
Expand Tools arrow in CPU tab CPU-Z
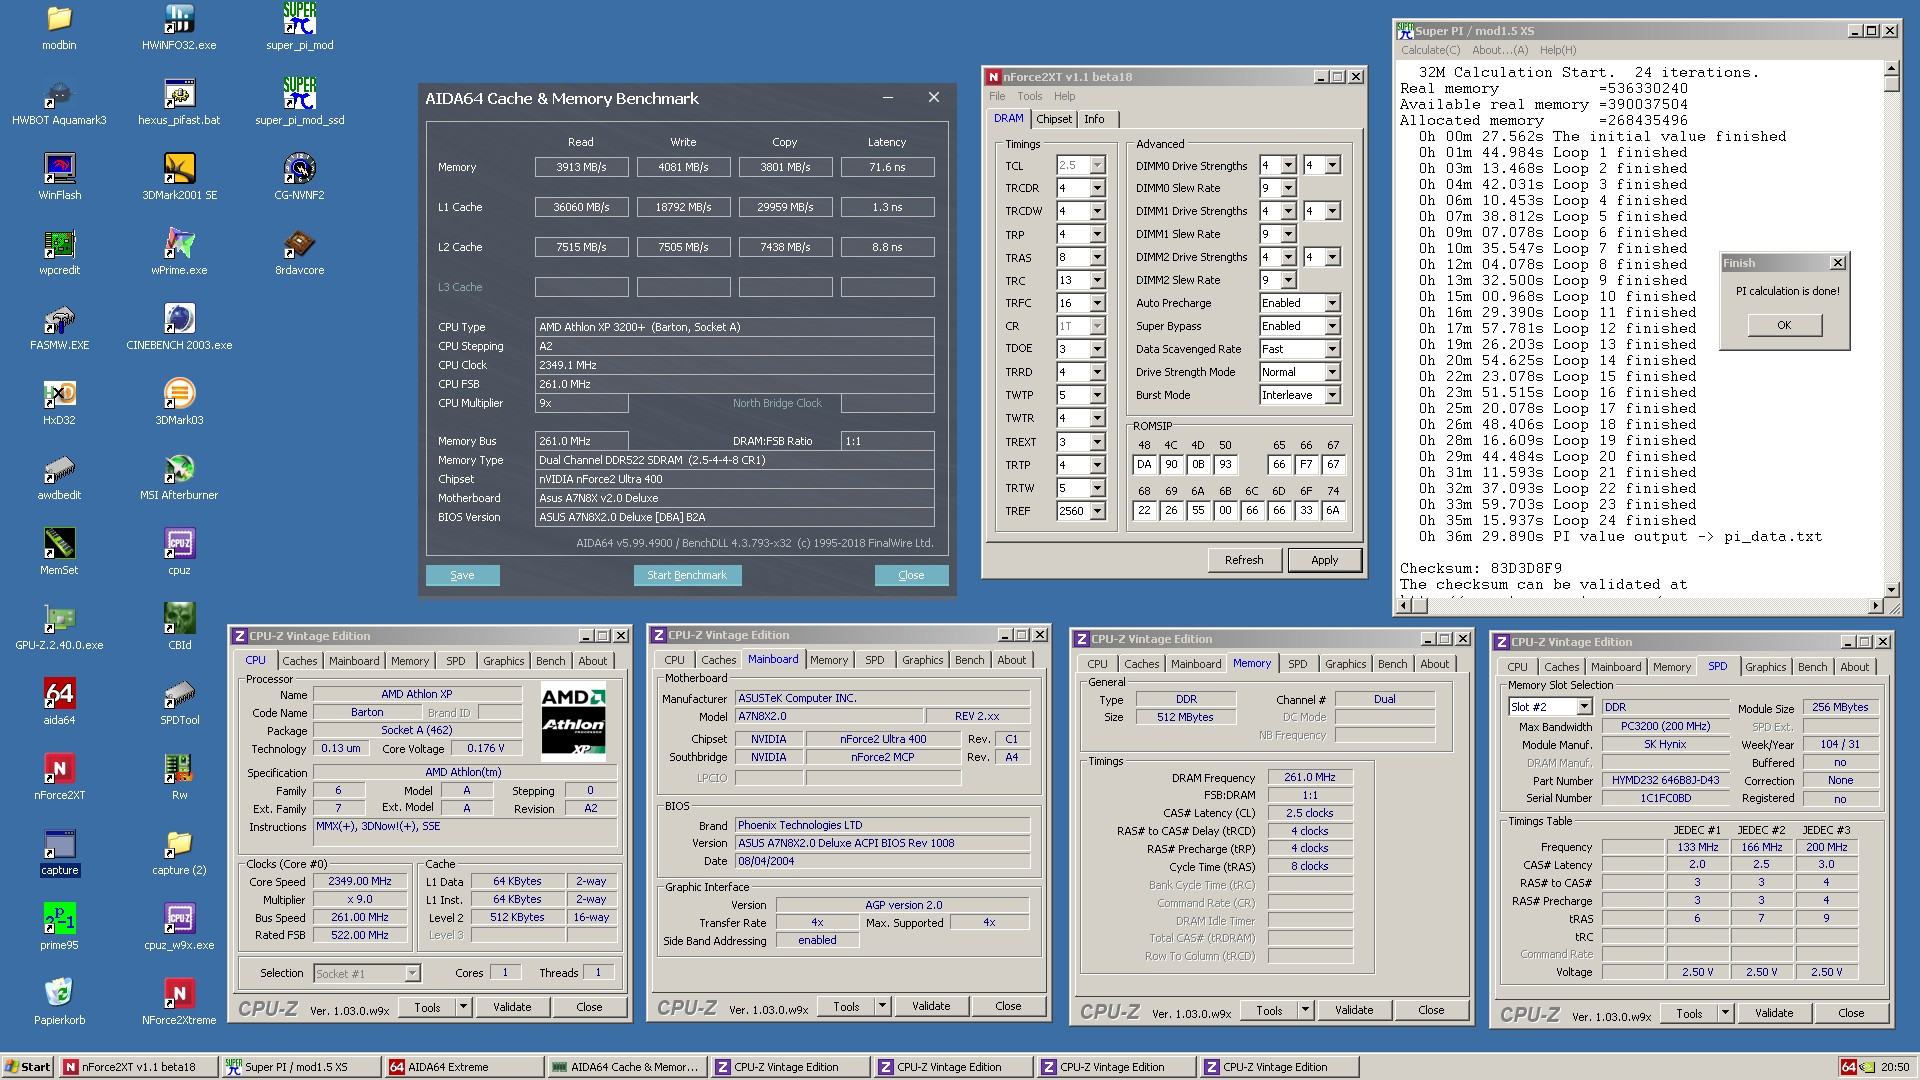coord(463,1007)
